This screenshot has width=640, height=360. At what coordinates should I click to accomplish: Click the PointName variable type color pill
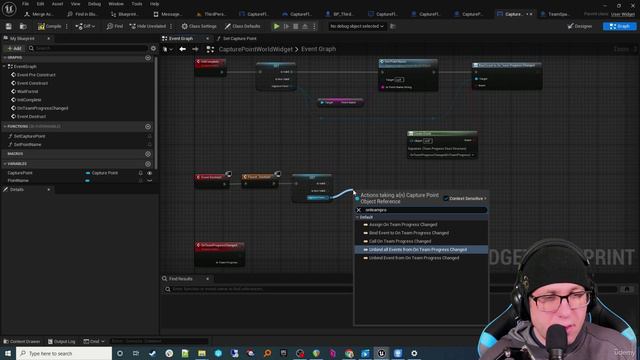click(88, 181)
